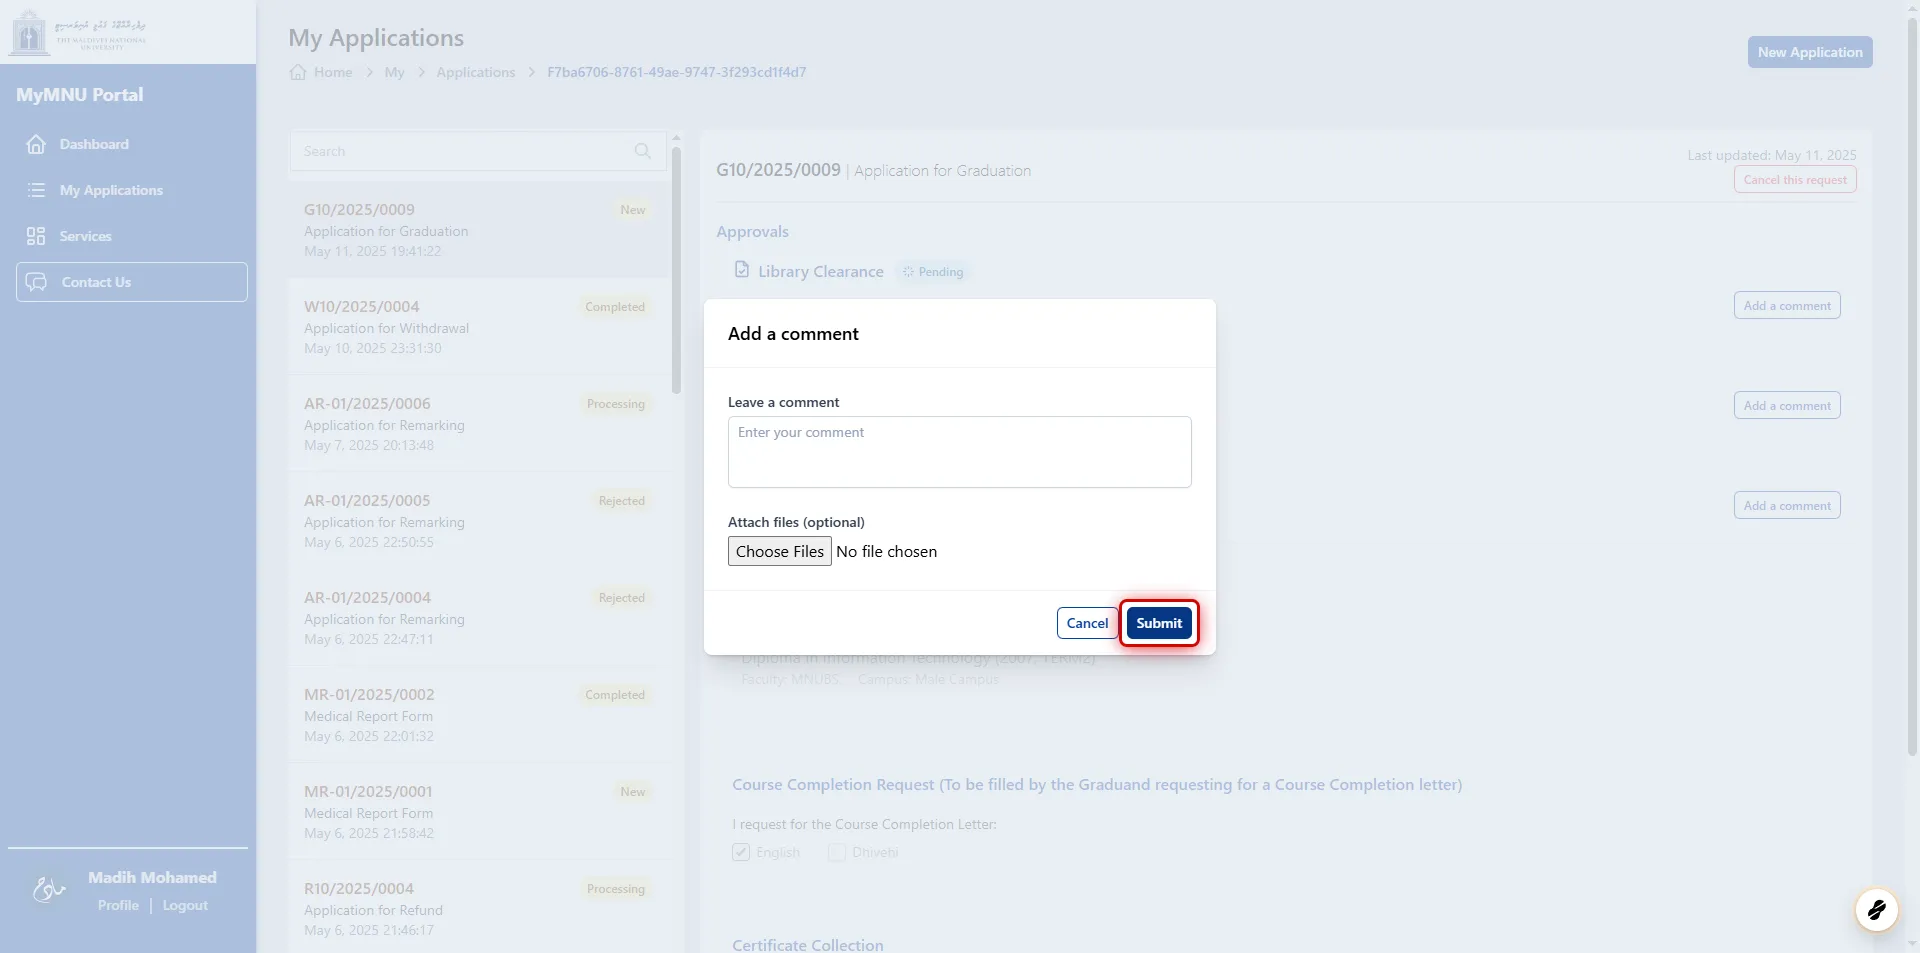The height and width of the screenshot is (953, 1920).
Task: Click the New Application button
Action: point(1810,52)
